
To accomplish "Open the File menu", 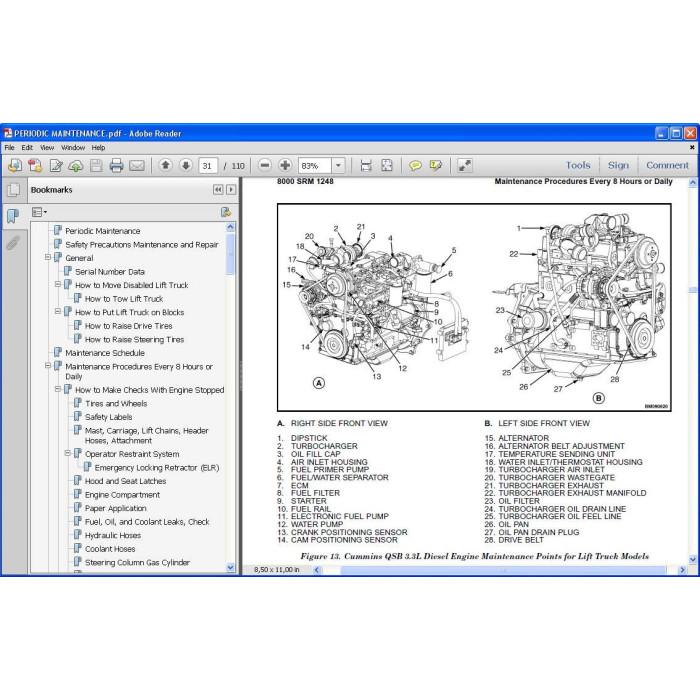I will 9,147.
